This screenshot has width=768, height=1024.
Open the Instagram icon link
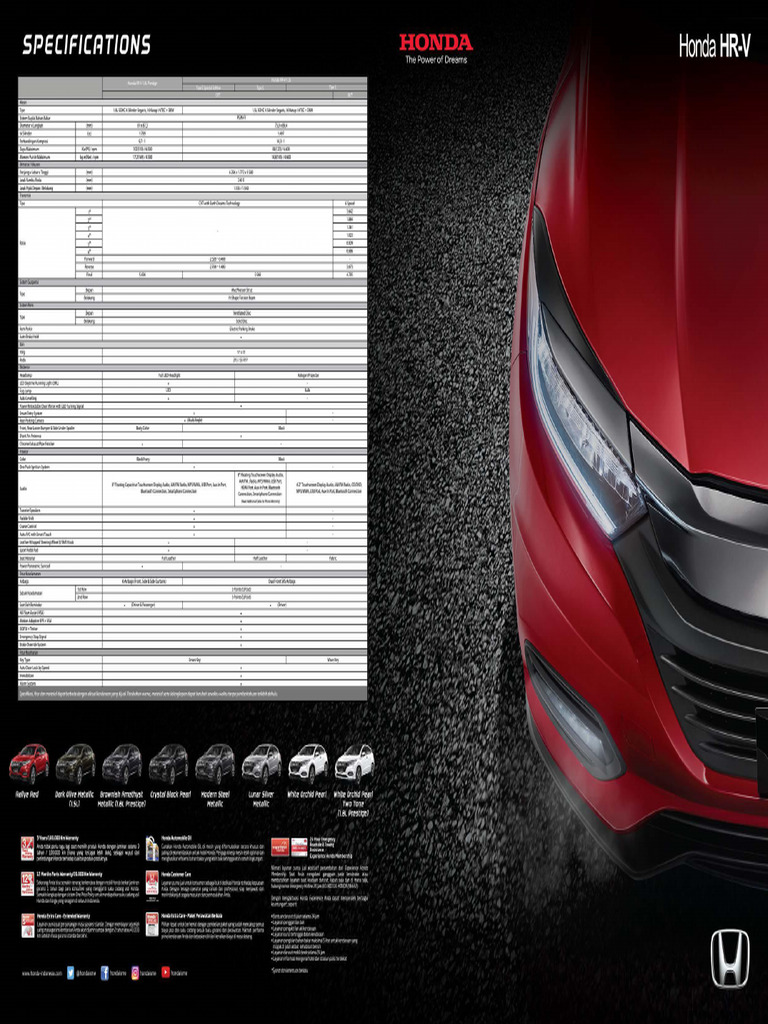coord(135,972)
